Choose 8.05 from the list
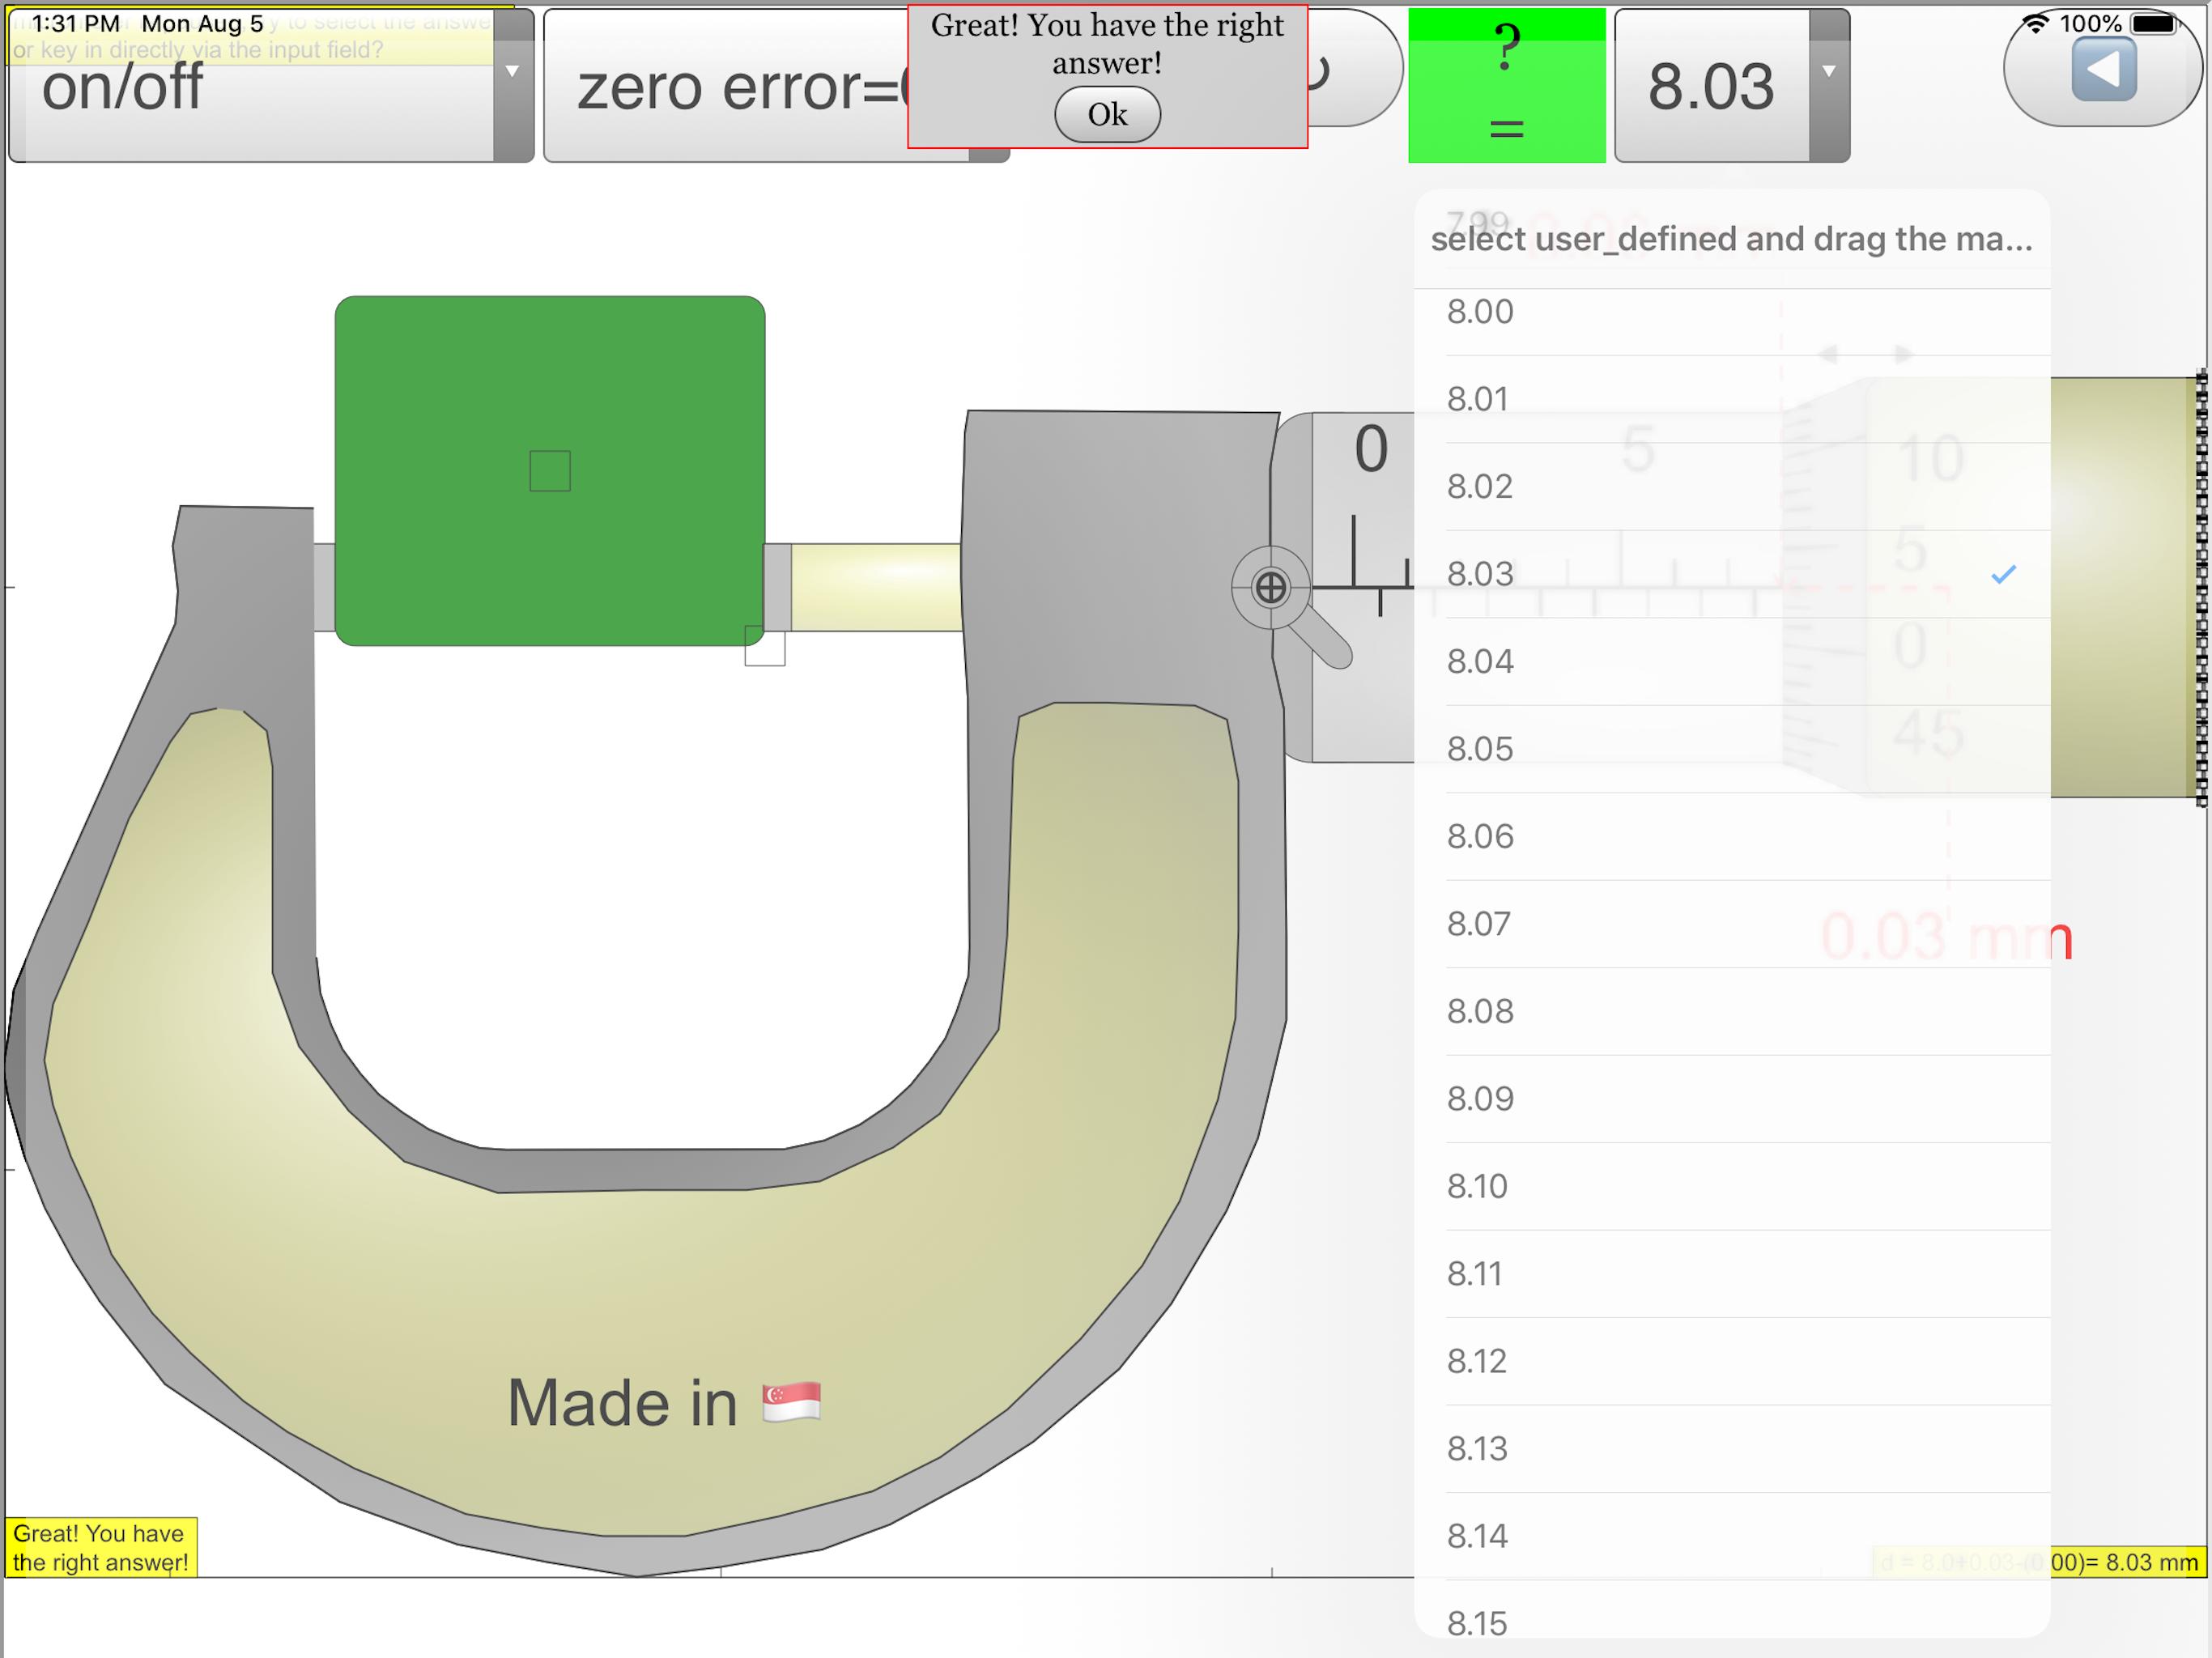2212x1658 pixels. (1733, 749)
